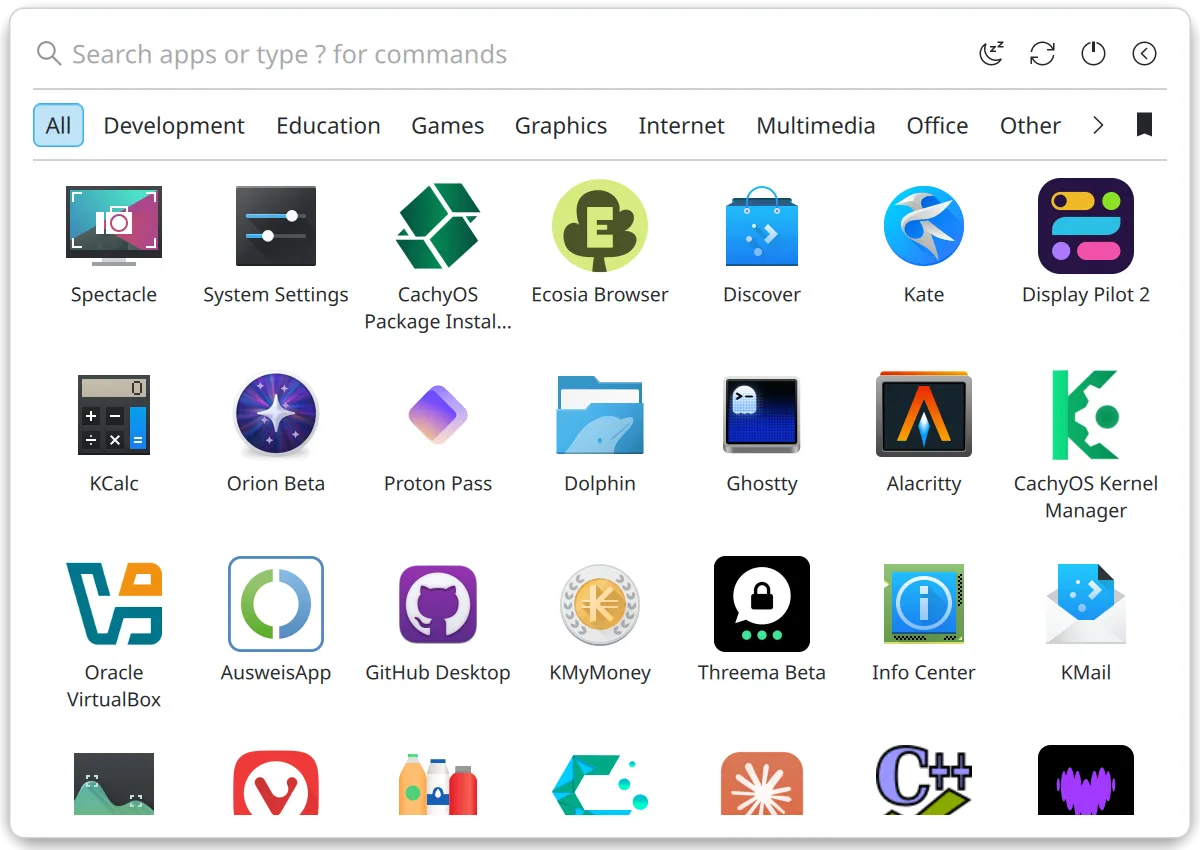Switch to the Multimedia category

(x=816, y=125)
